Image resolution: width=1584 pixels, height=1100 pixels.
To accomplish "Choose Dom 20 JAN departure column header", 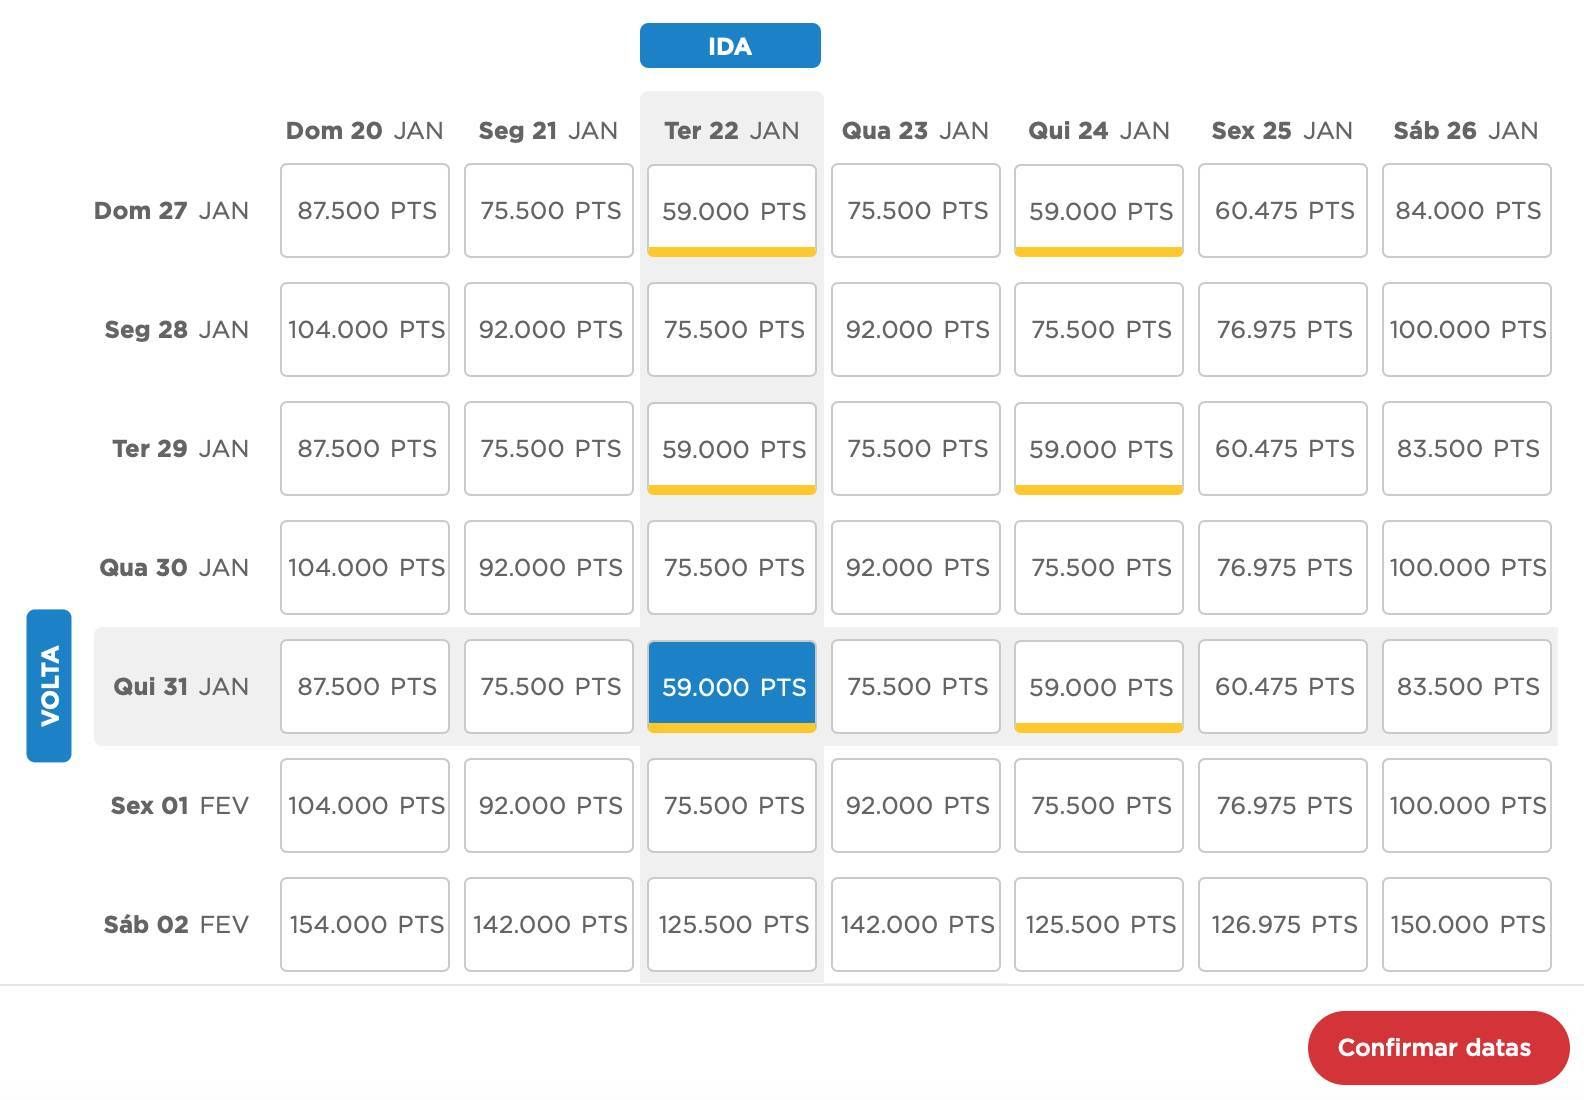I will pyautogui.click(x=365, y=131).
